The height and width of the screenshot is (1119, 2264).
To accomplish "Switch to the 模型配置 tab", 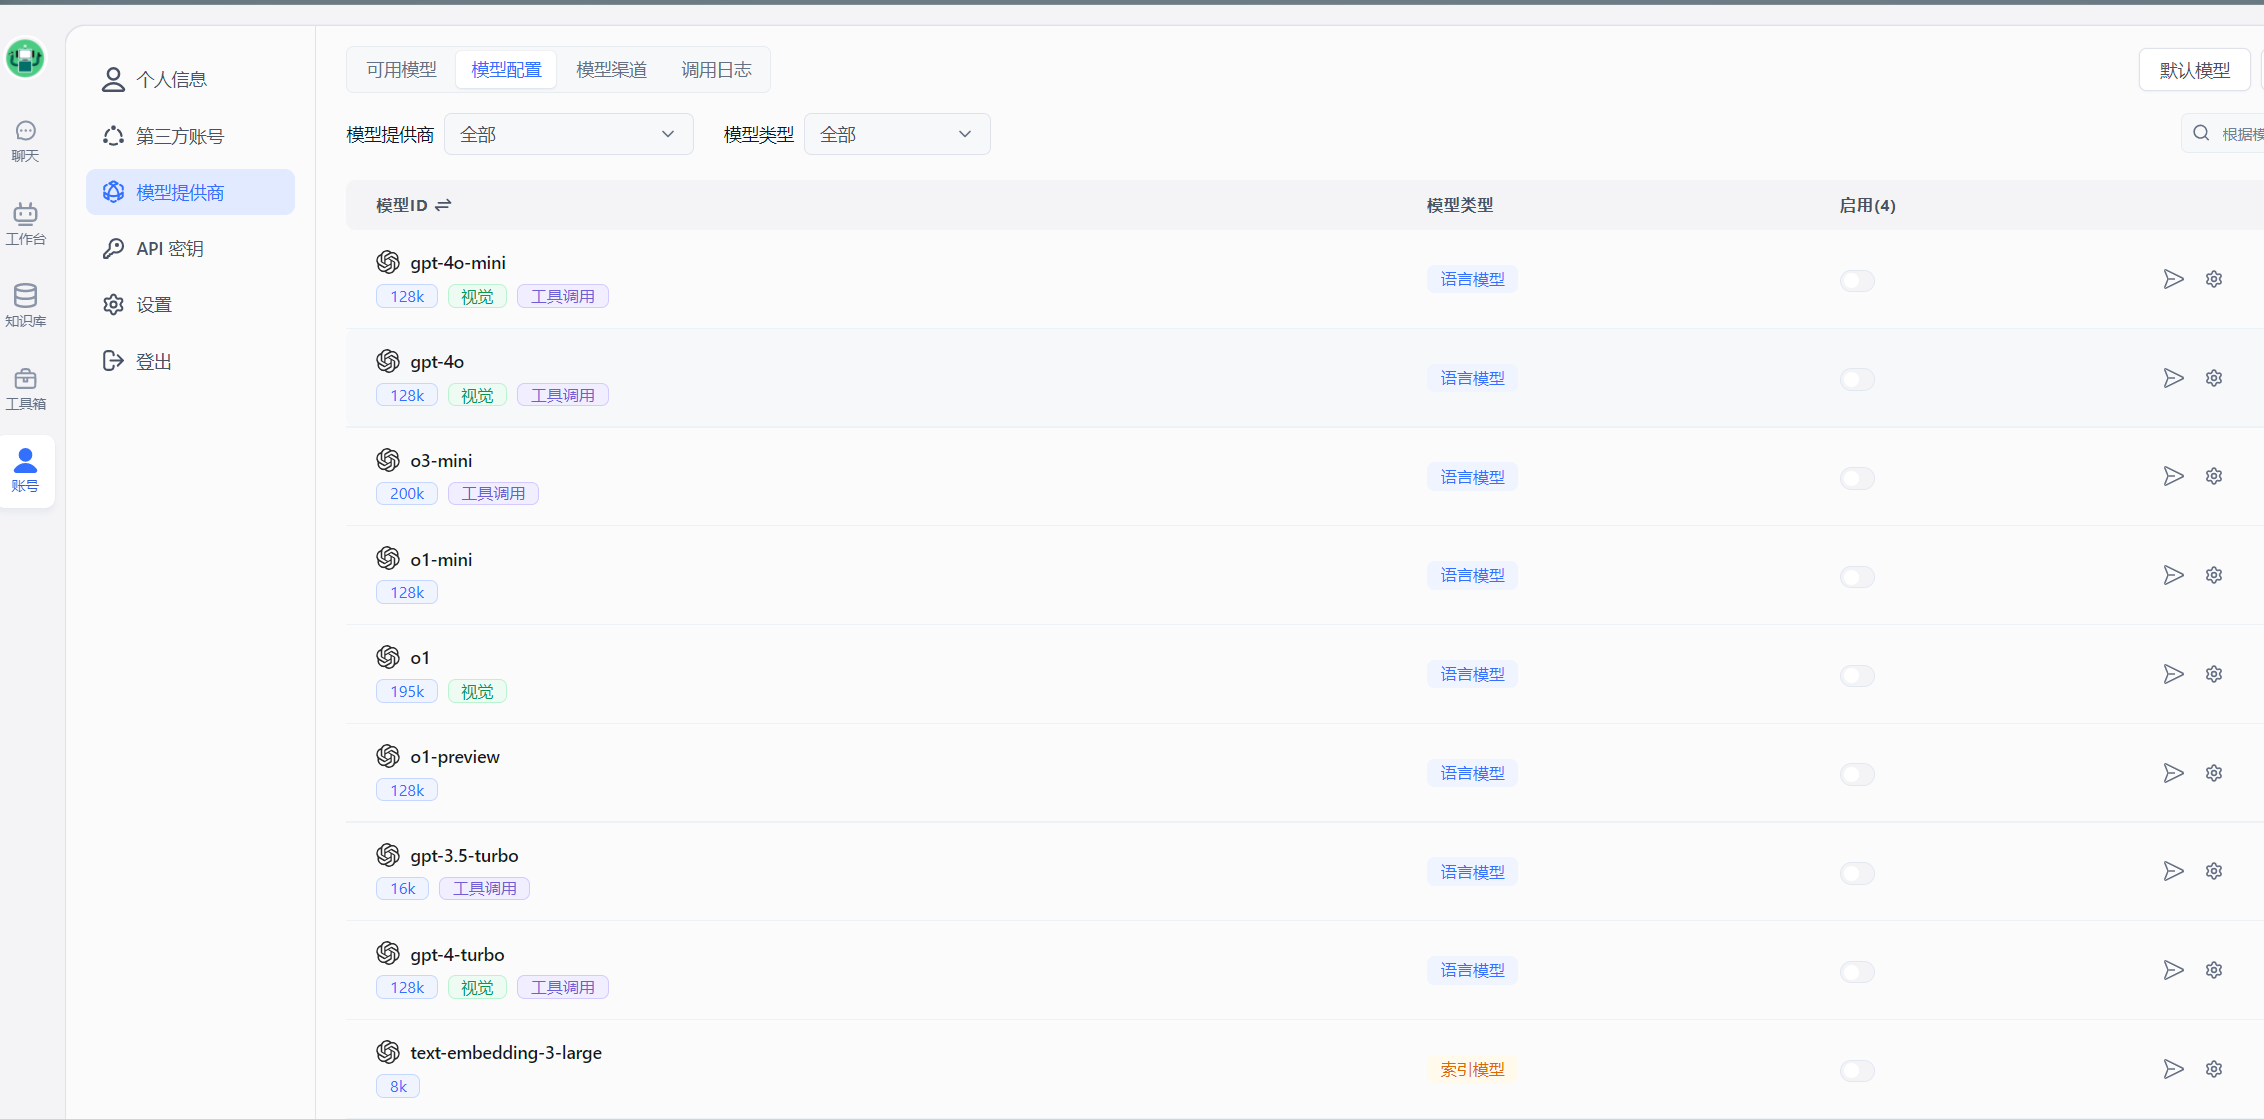I will tap(506, 69).
